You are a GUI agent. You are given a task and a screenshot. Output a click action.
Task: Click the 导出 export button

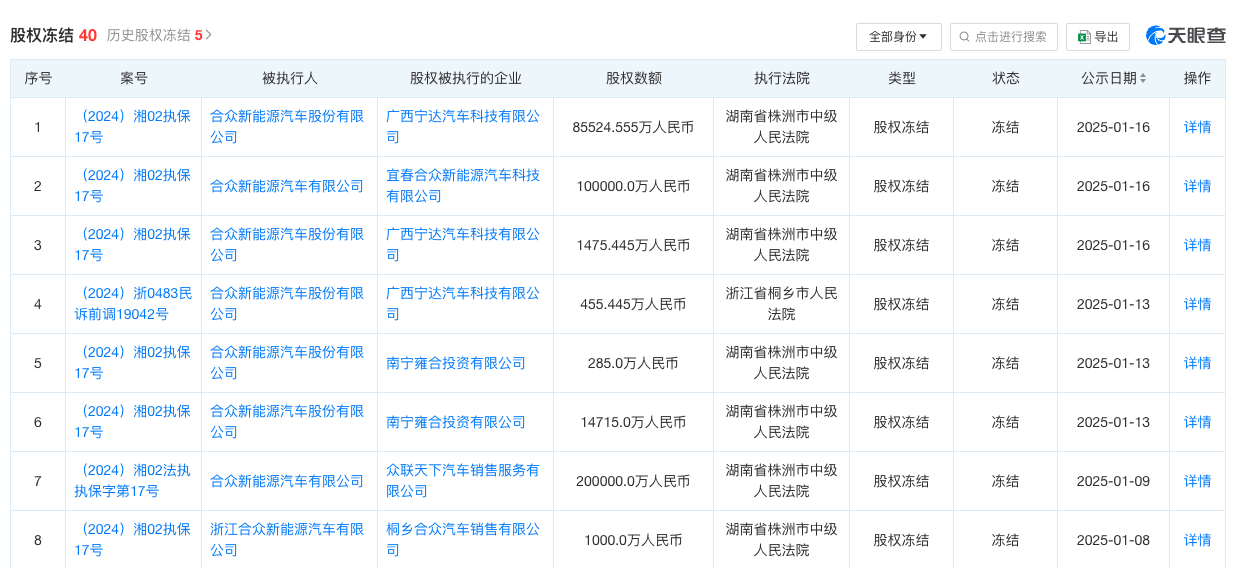tap(1097, 37)
